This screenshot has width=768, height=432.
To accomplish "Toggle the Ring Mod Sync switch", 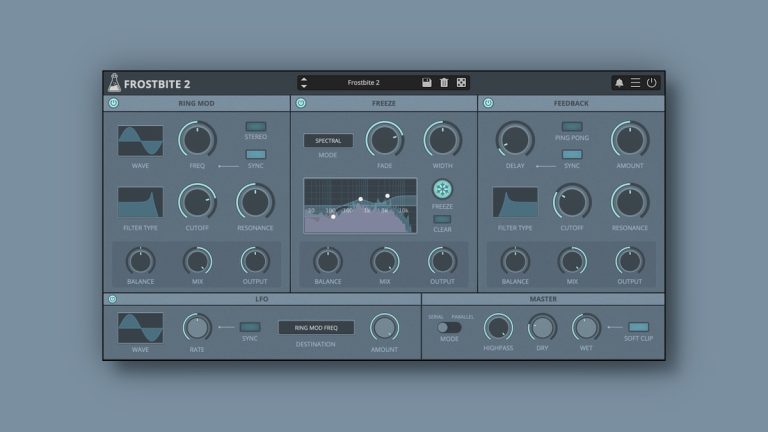I will click(256, 154).
